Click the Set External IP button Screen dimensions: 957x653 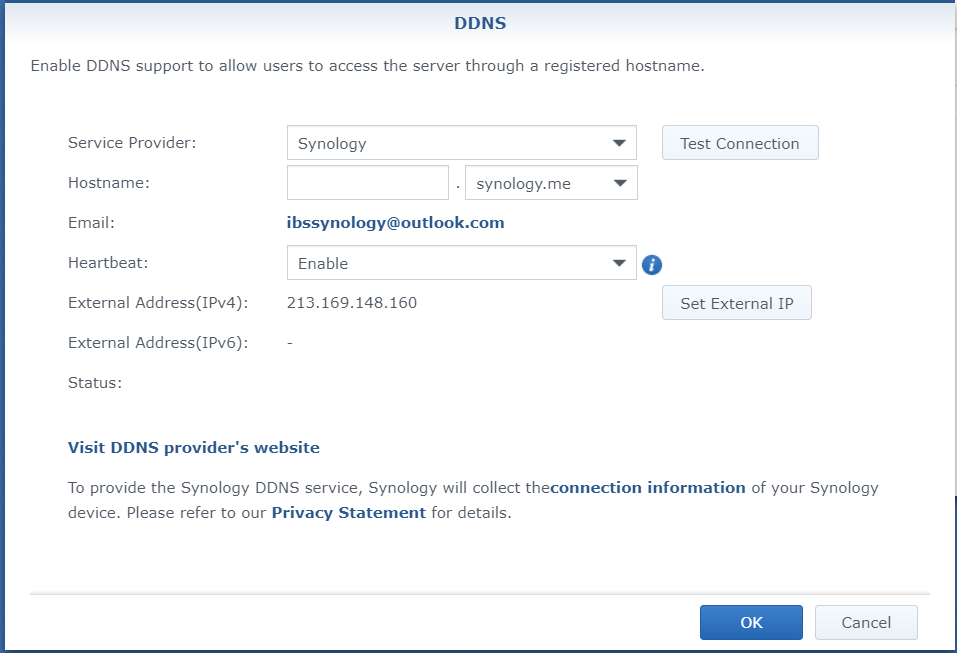737,303
